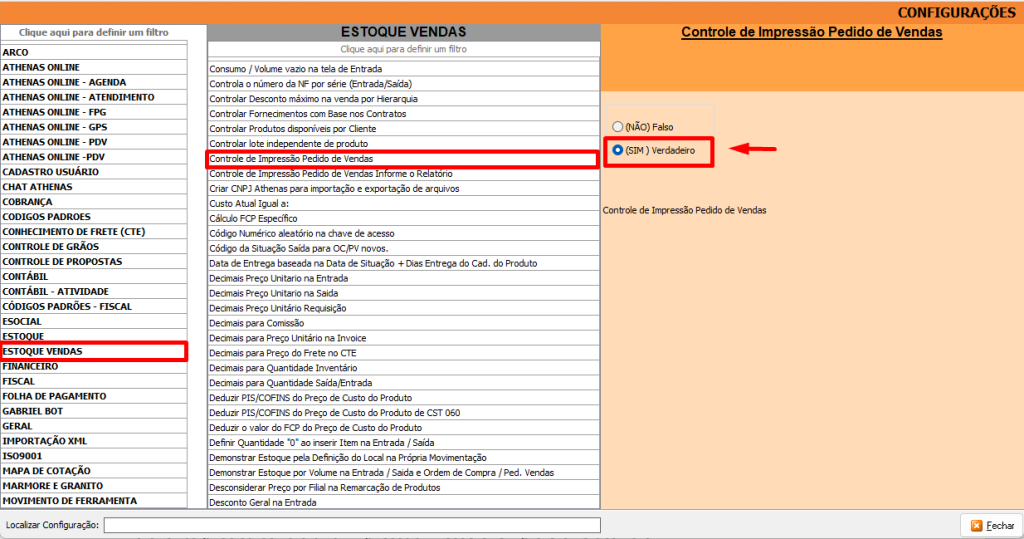Select CONTÁBIL category

pyautogui.click(x=93, y=276)
